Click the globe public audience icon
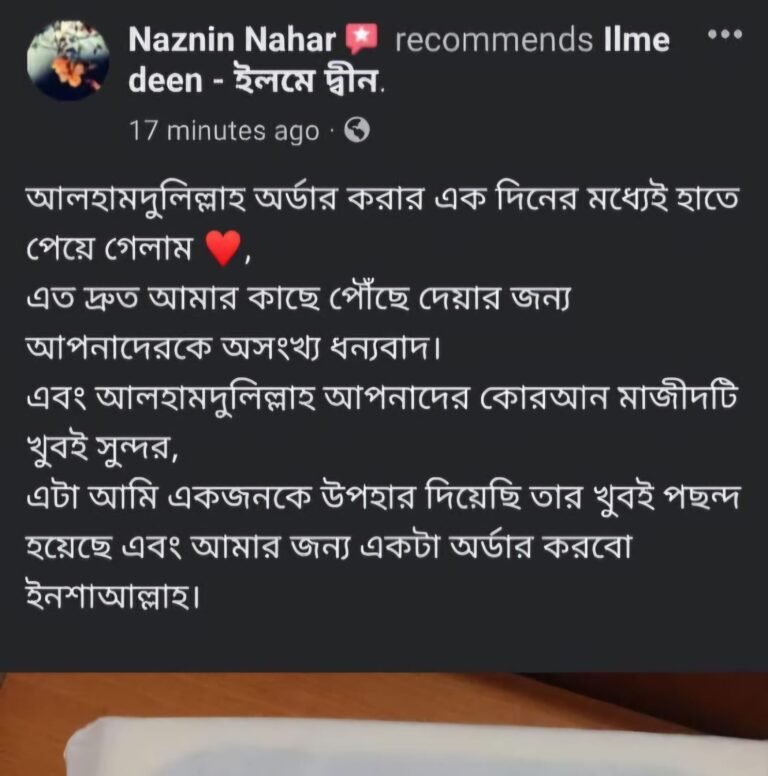This screenshot has height=776, width=768. click(x=357, y=130)
